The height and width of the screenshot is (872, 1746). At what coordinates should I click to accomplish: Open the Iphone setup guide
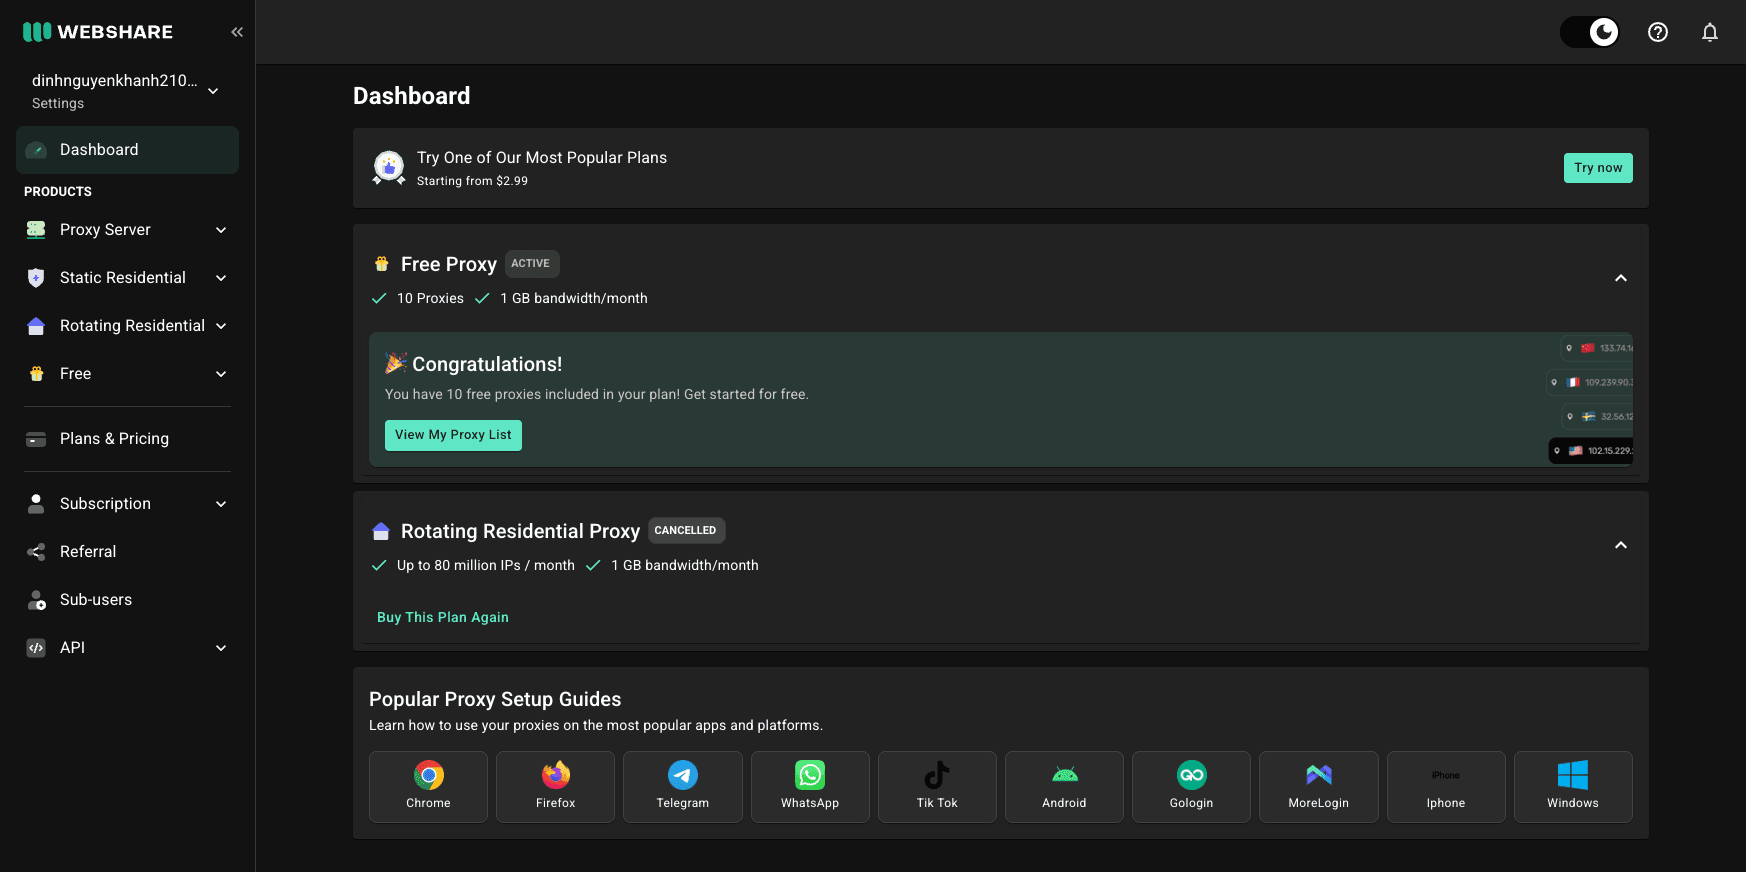[1446, 787]
